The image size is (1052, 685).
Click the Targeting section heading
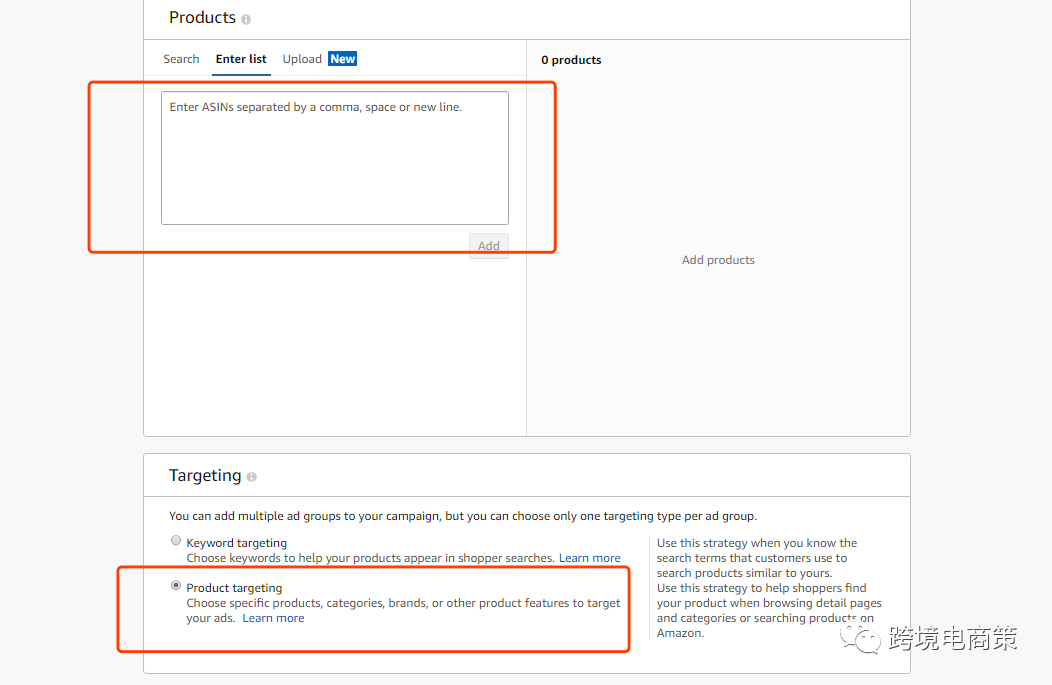[205, 476]
